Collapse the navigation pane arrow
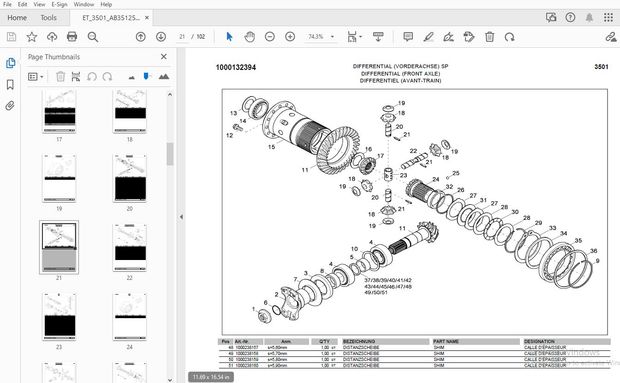Screen dimensions: 620x383 coord(181,217)
